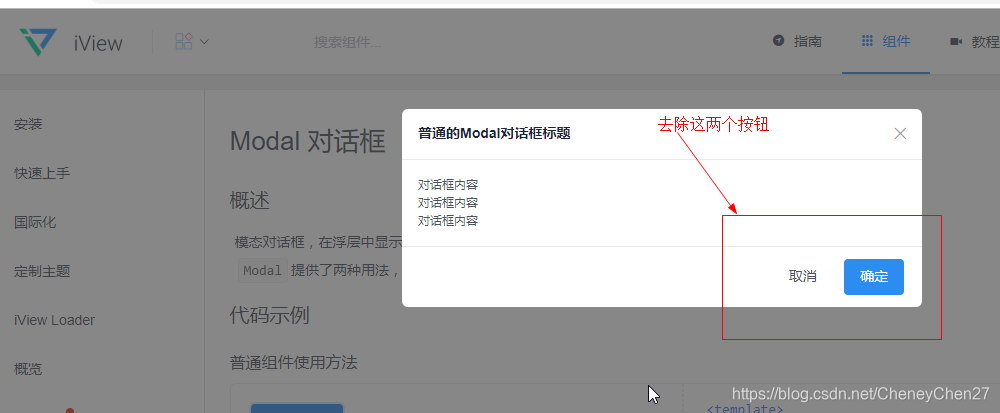The height and width of the screenshot is (413, 1000).
Task: Click the 概述 section heading
Action: coord(250,201)
